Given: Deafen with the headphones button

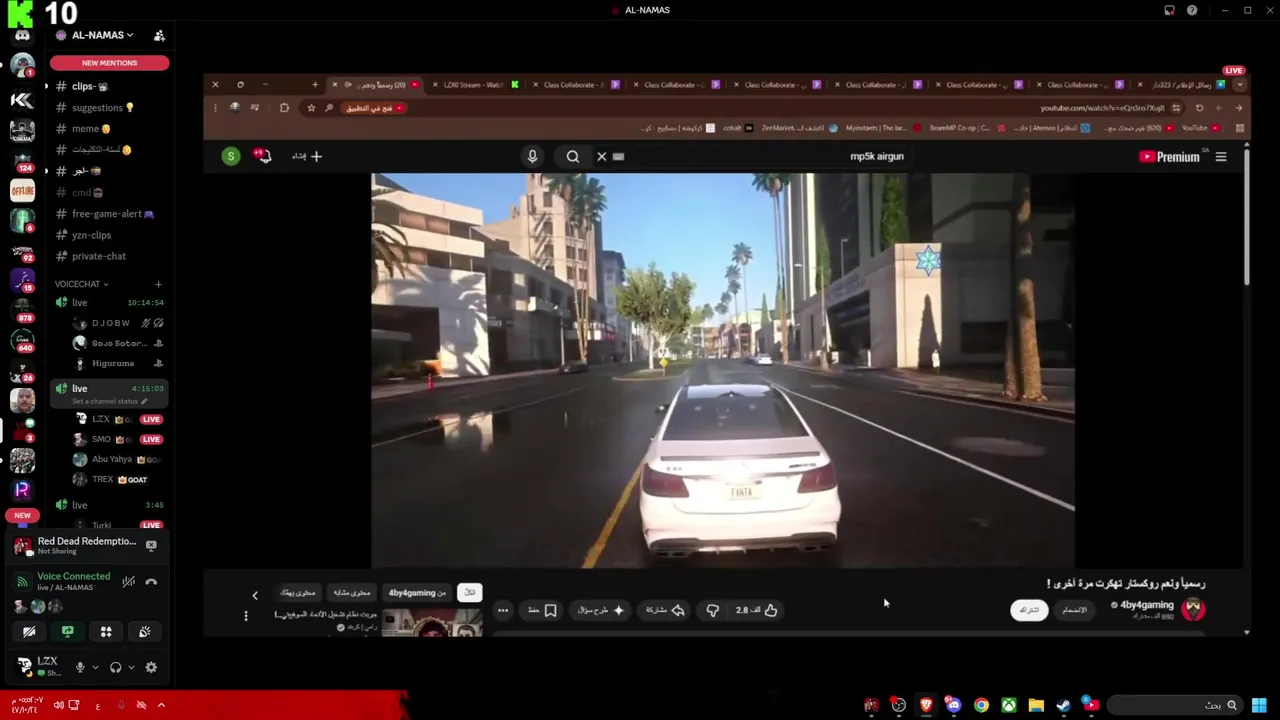Looking at the screenshot, I should (115, 667).
